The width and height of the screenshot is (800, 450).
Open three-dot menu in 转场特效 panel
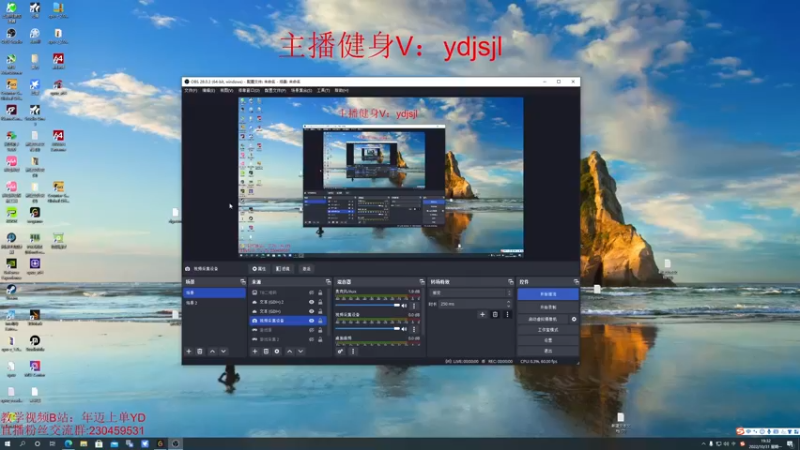(507, 314)
